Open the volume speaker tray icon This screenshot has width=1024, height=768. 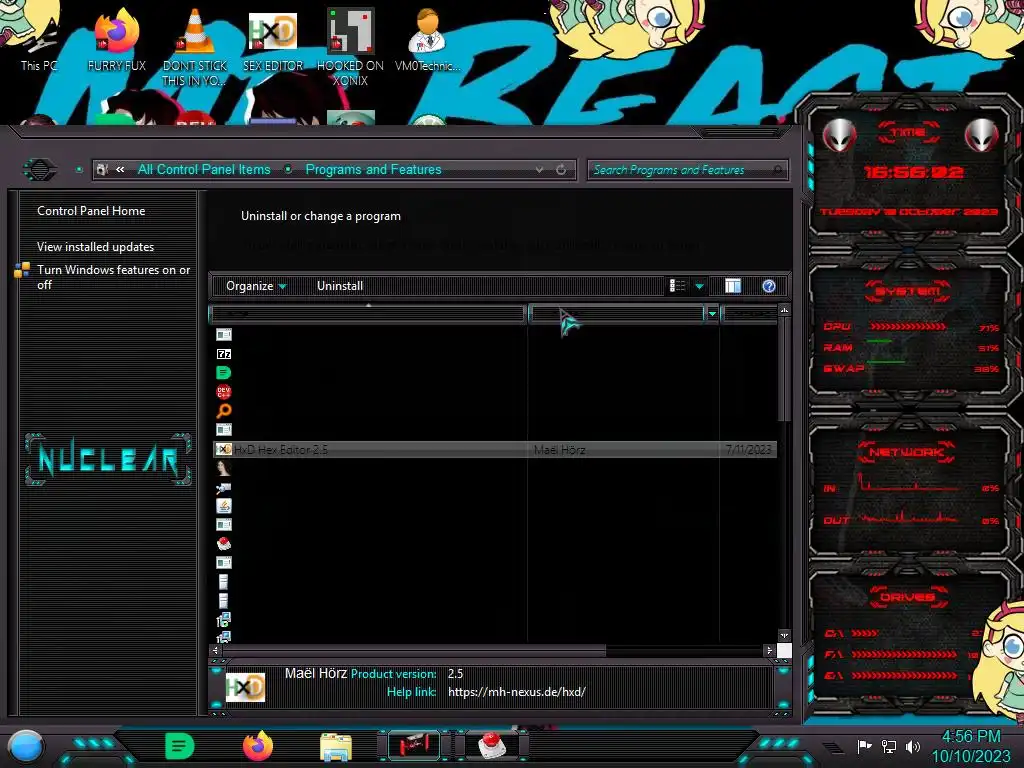[x=913, y=746]
